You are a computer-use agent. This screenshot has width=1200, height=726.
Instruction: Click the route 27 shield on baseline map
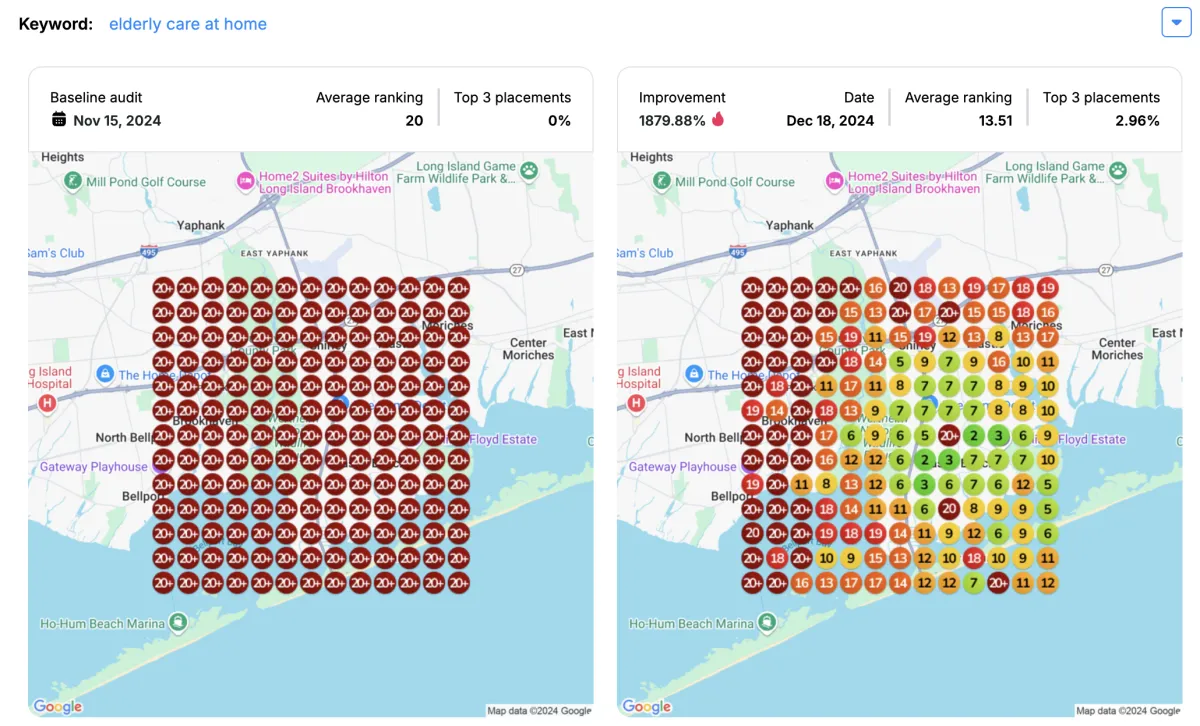[x=517, y=270]
